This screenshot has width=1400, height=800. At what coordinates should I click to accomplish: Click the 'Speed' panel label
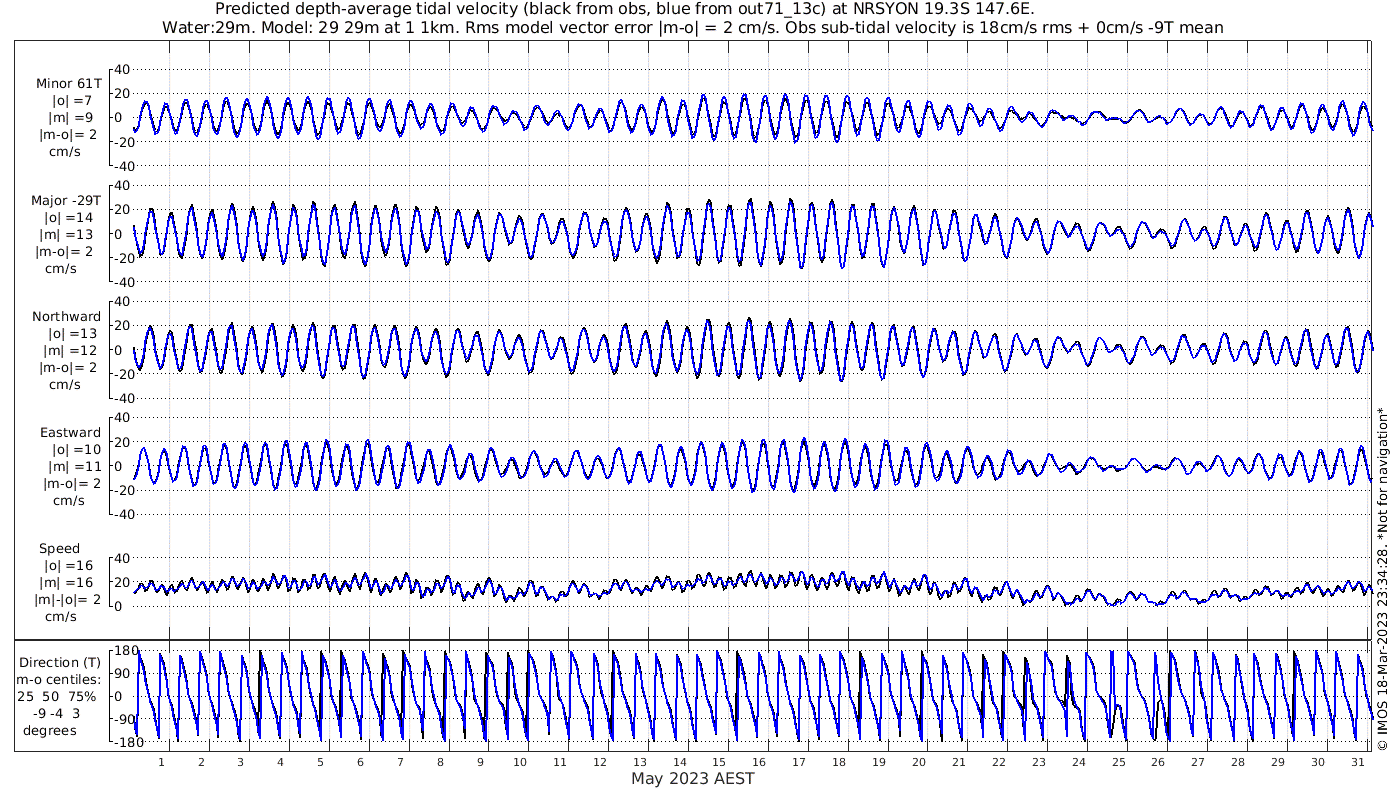60,548
